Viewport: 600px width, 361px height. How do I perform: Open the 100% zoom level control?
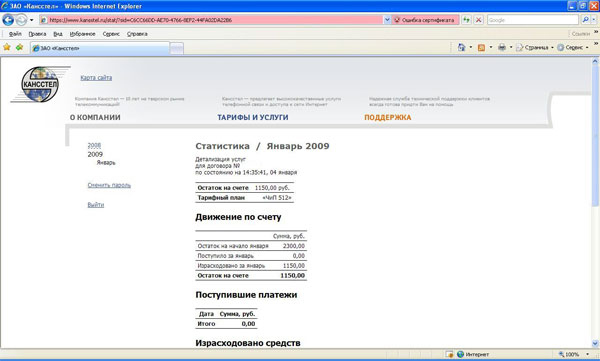[574, 354]
